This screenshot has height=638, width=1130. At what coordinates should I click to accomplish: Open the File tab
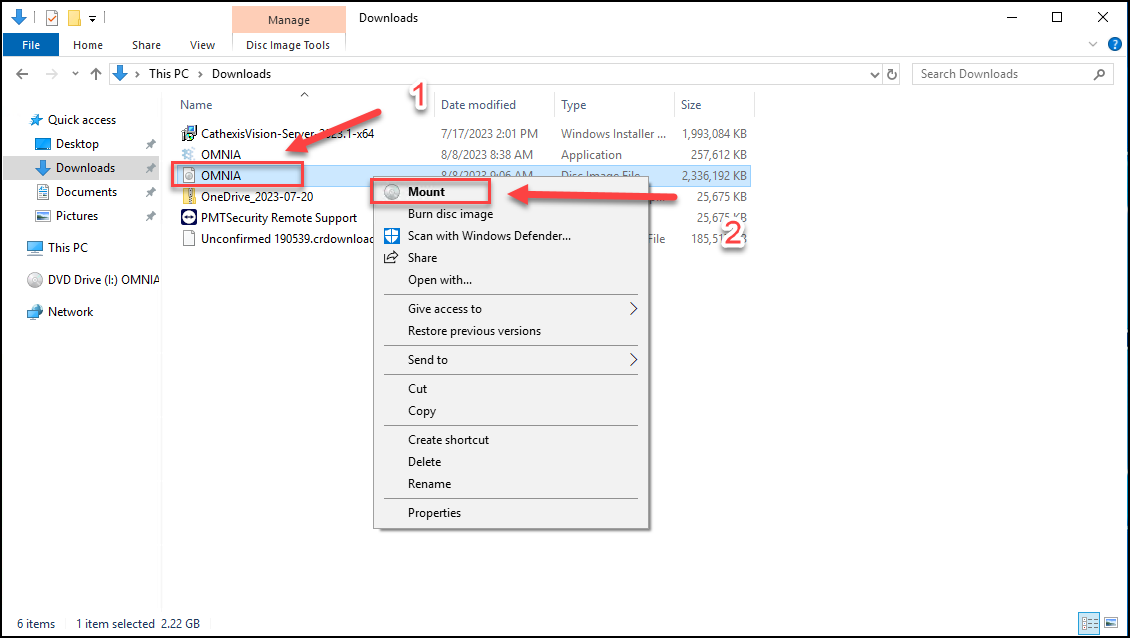pyautogui.click(x=31, y=45)
